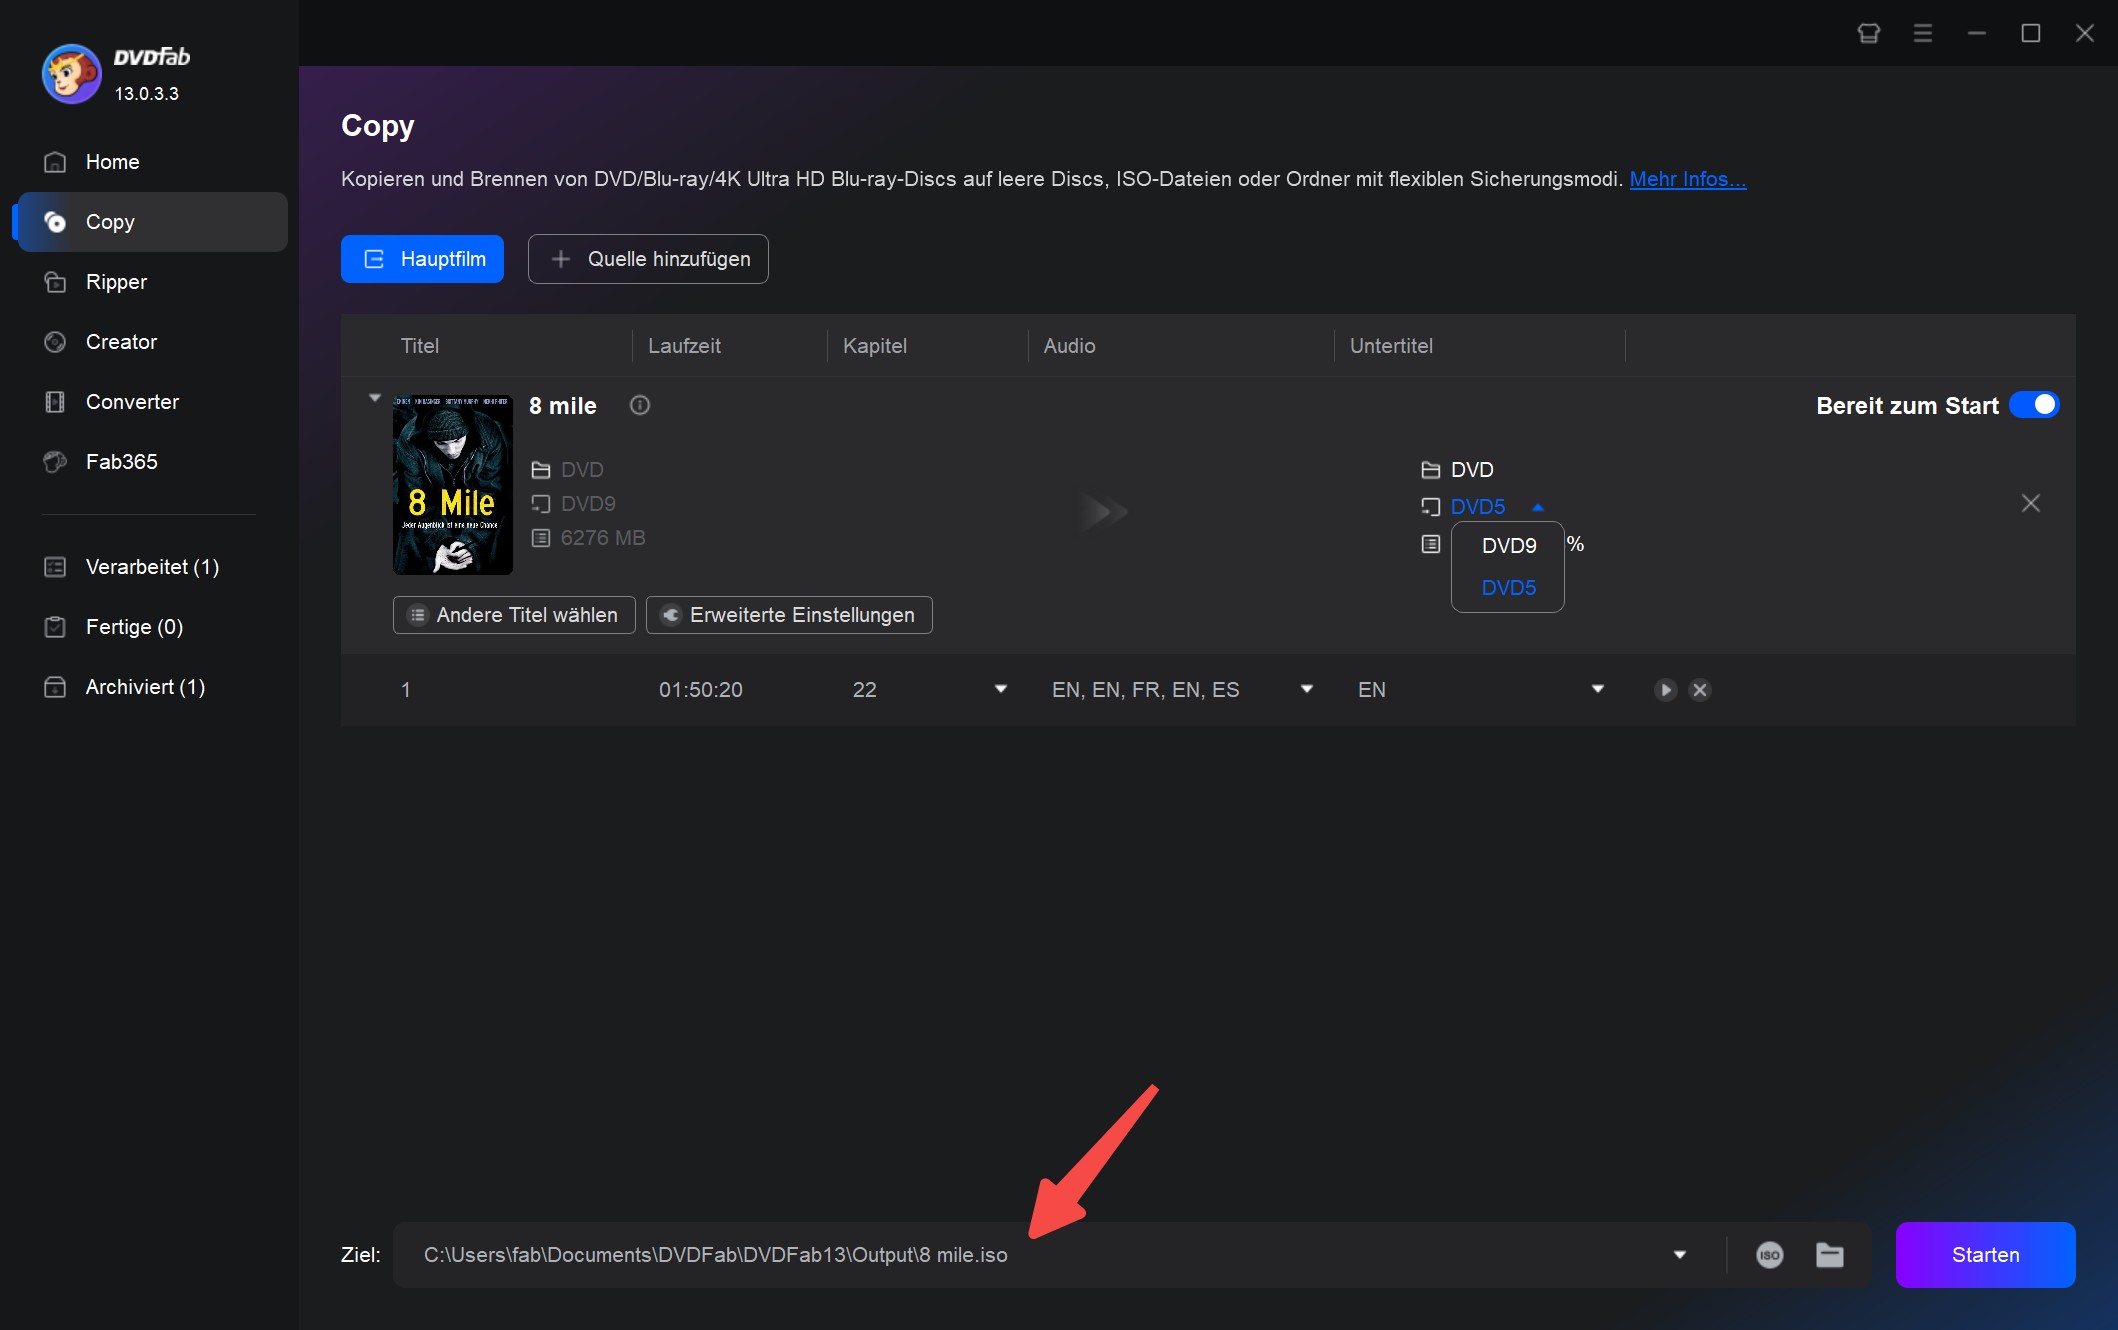Viewport: 2118px width, 1330px height.
Task: Show info icon next to 8 mile
Action: coord(640,405)
